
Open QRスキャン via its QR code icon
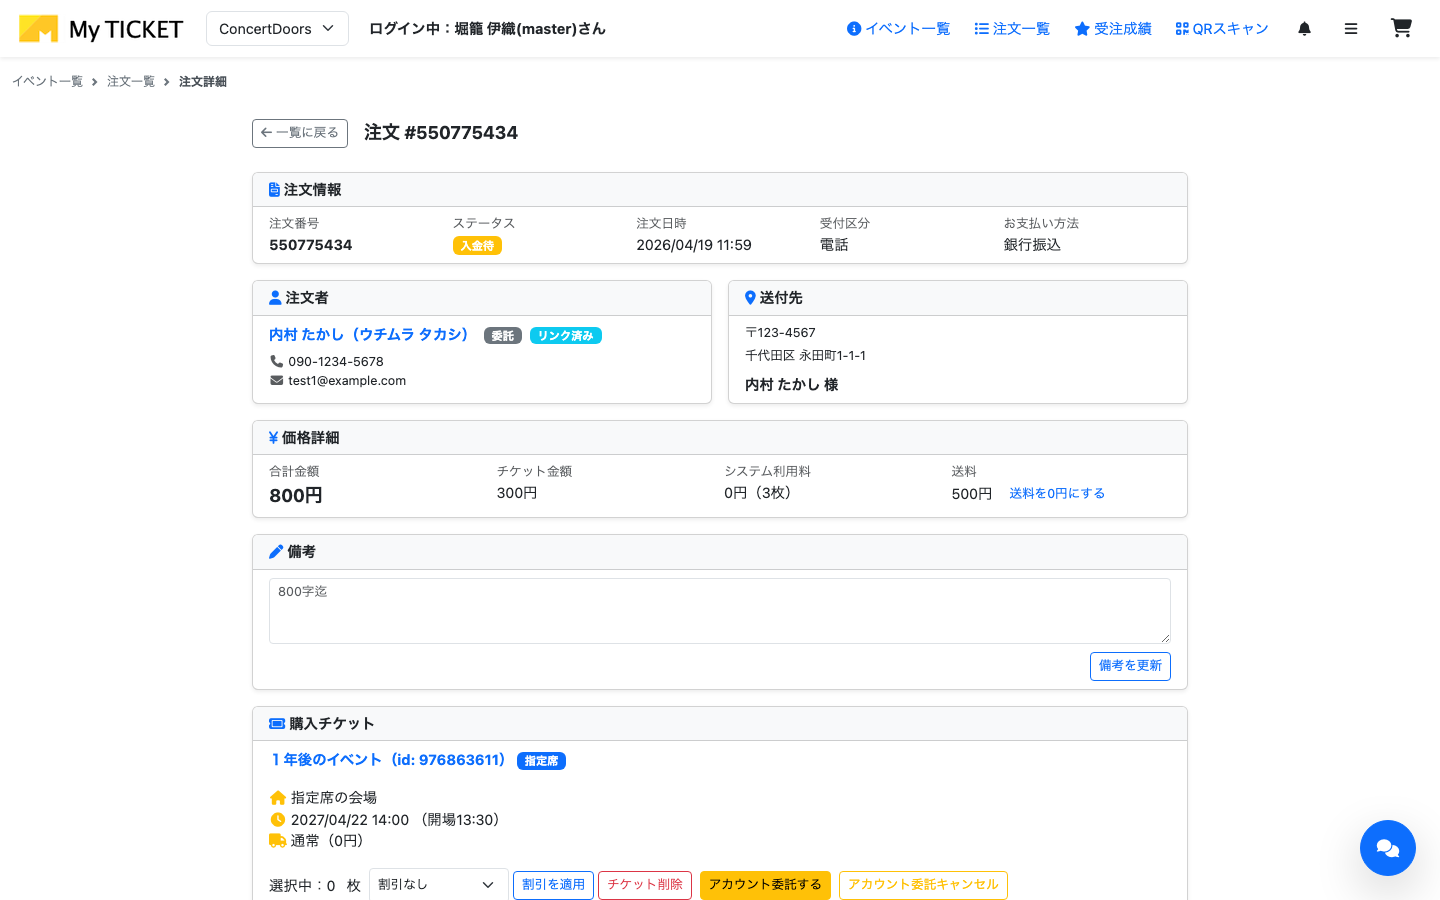[1183, 28]
